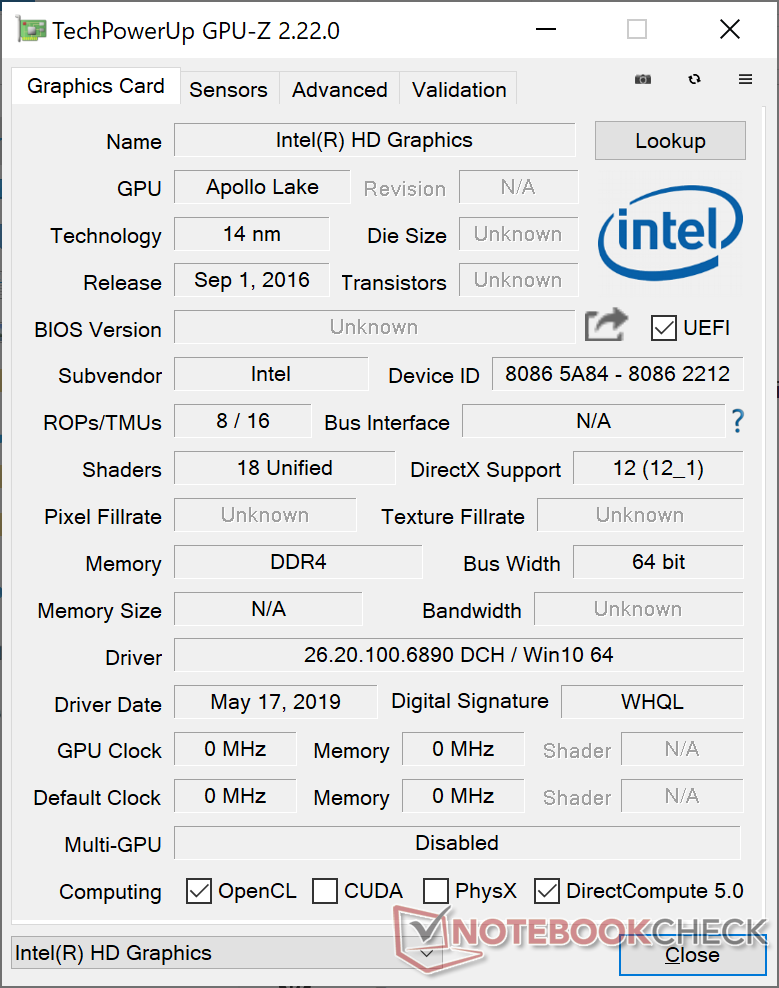Enable the PhysX checkbox
The height and width of the screenshot is (988, 779).
pos(436,891)
